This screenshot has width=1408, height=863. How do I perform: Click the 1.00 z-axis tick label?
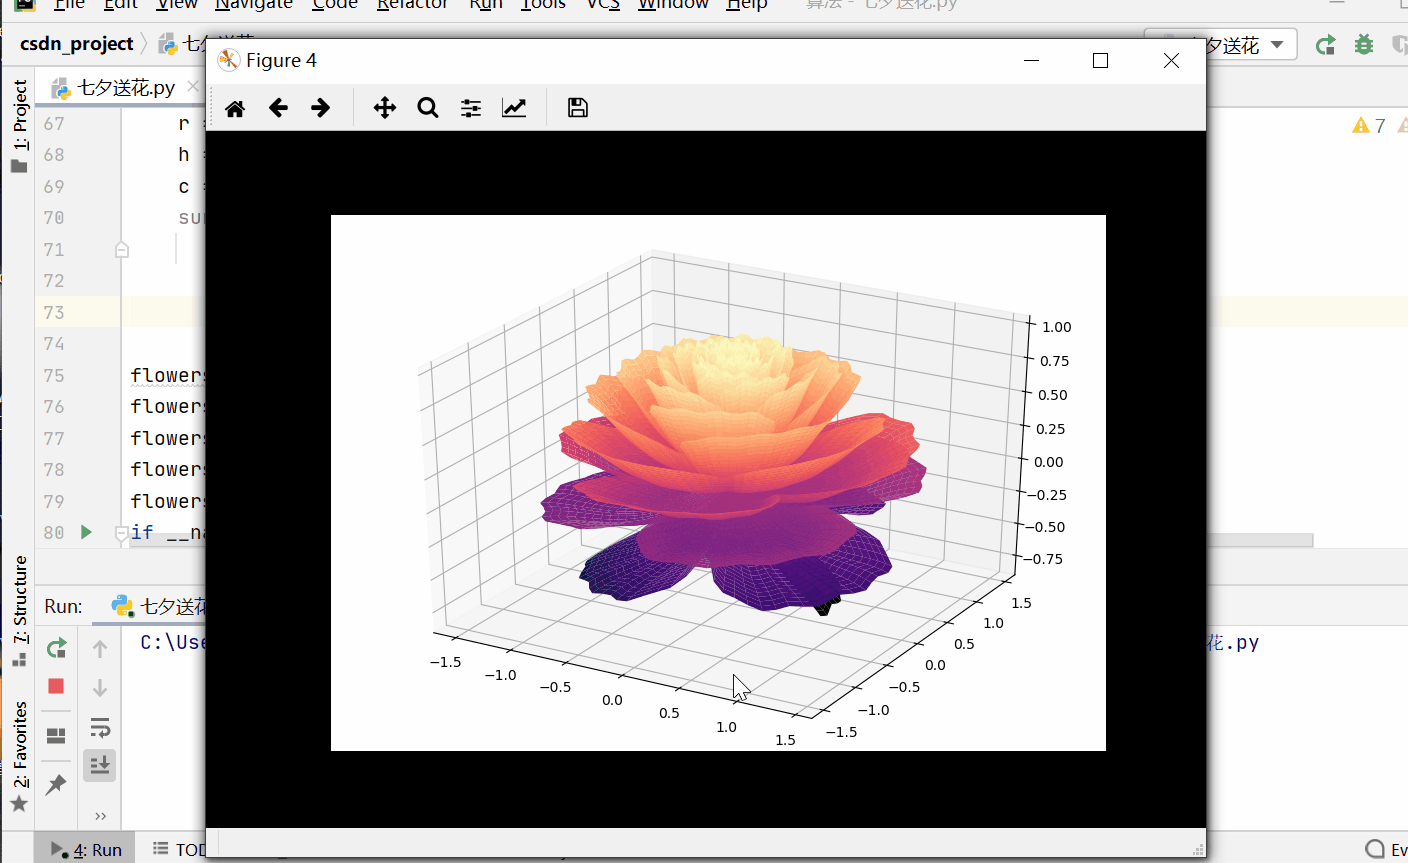point(1056,327)
